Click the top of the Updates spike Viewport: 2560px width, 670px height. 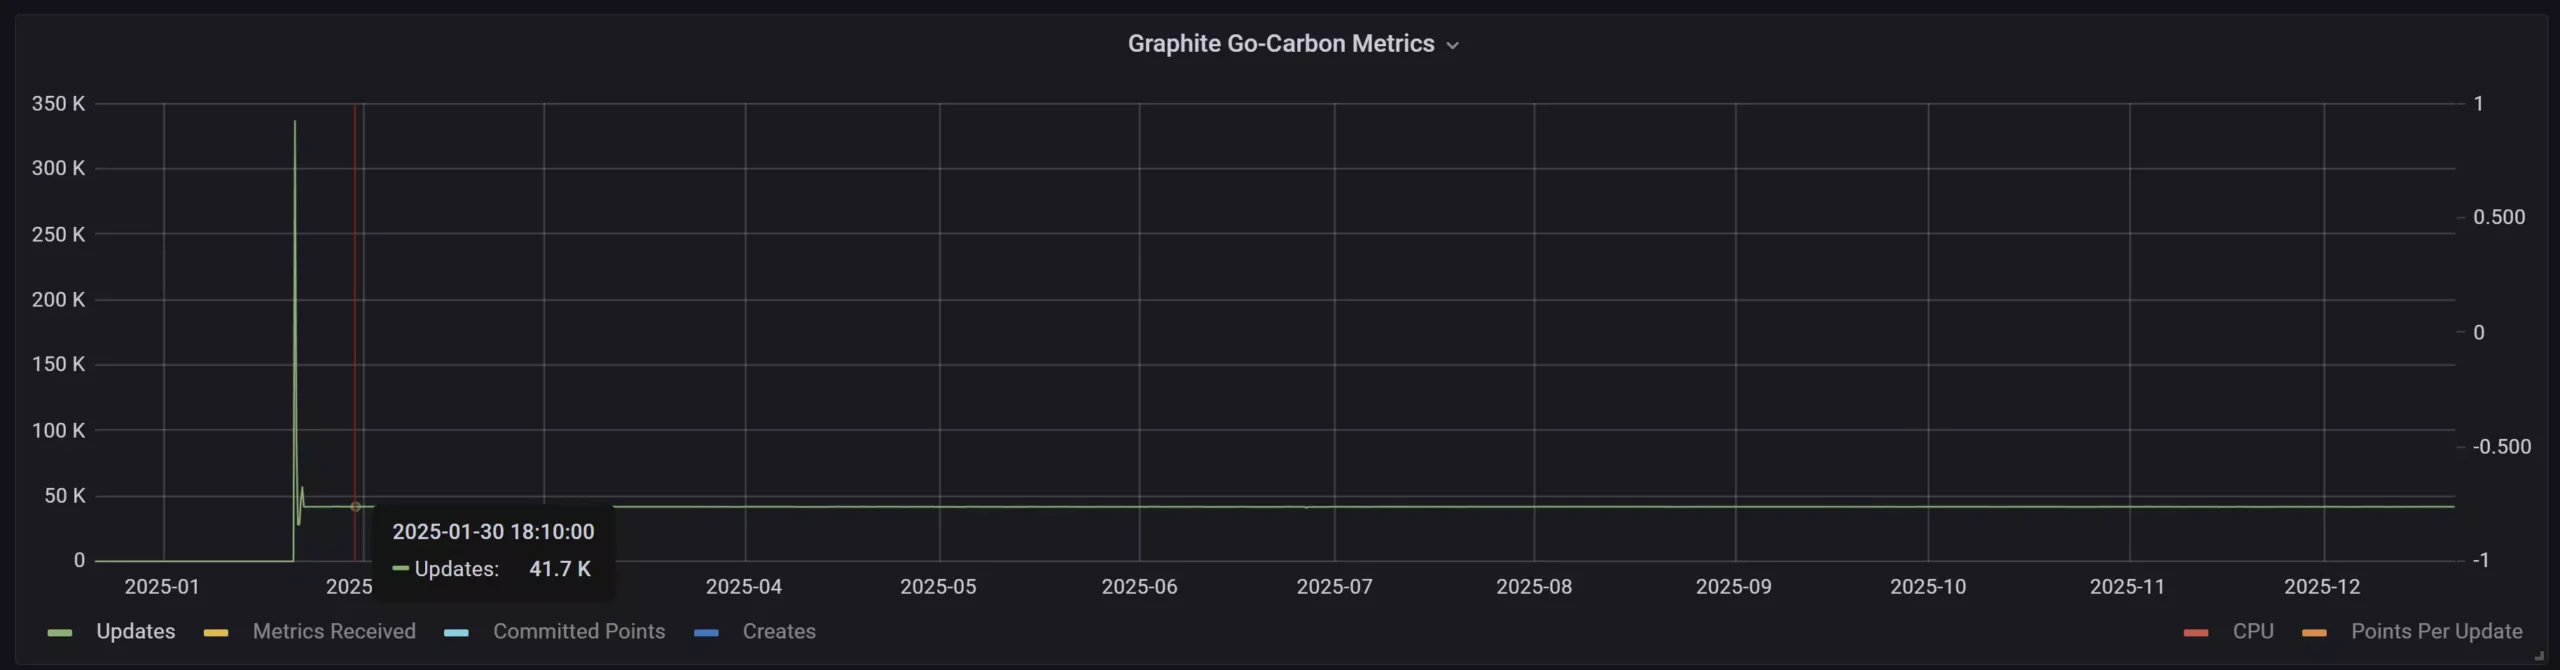pyautogui.click(x=294, y=122)
